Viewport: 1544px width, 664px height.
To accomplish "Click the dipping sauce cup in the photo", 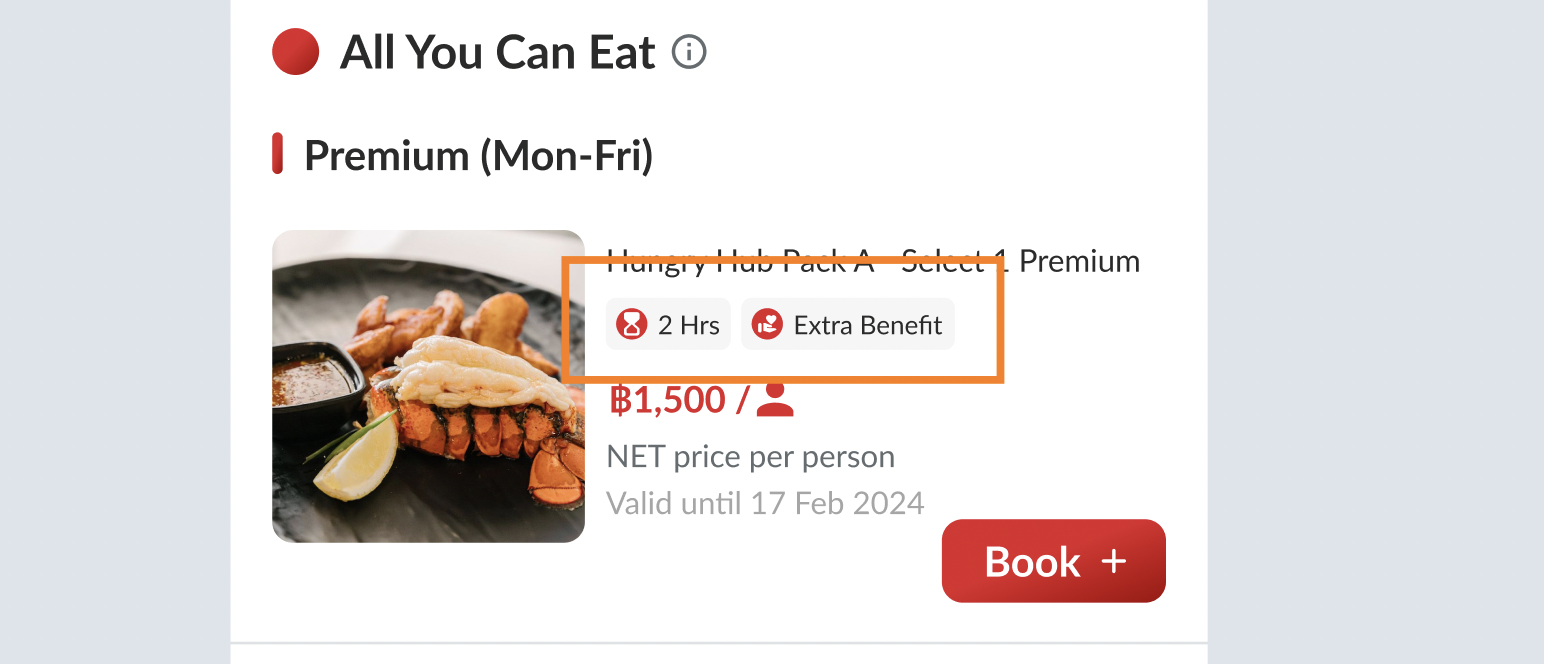I will [315, 378].
